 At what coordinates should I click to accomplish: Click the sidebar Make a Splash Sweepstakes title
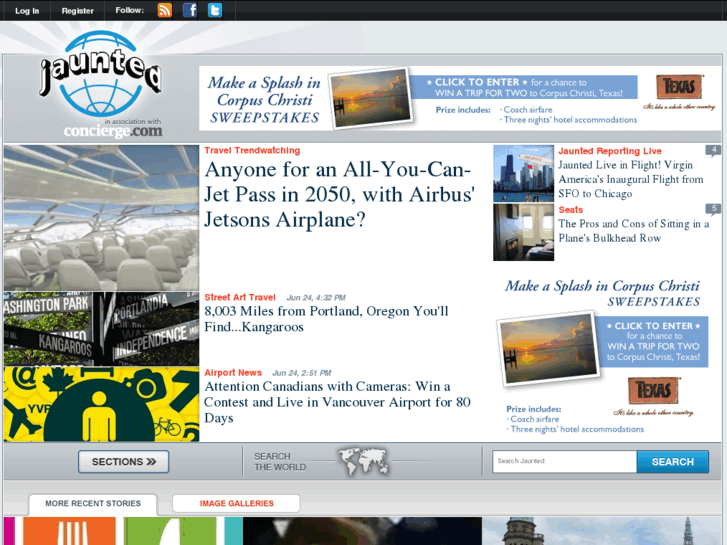click(603, 293)
